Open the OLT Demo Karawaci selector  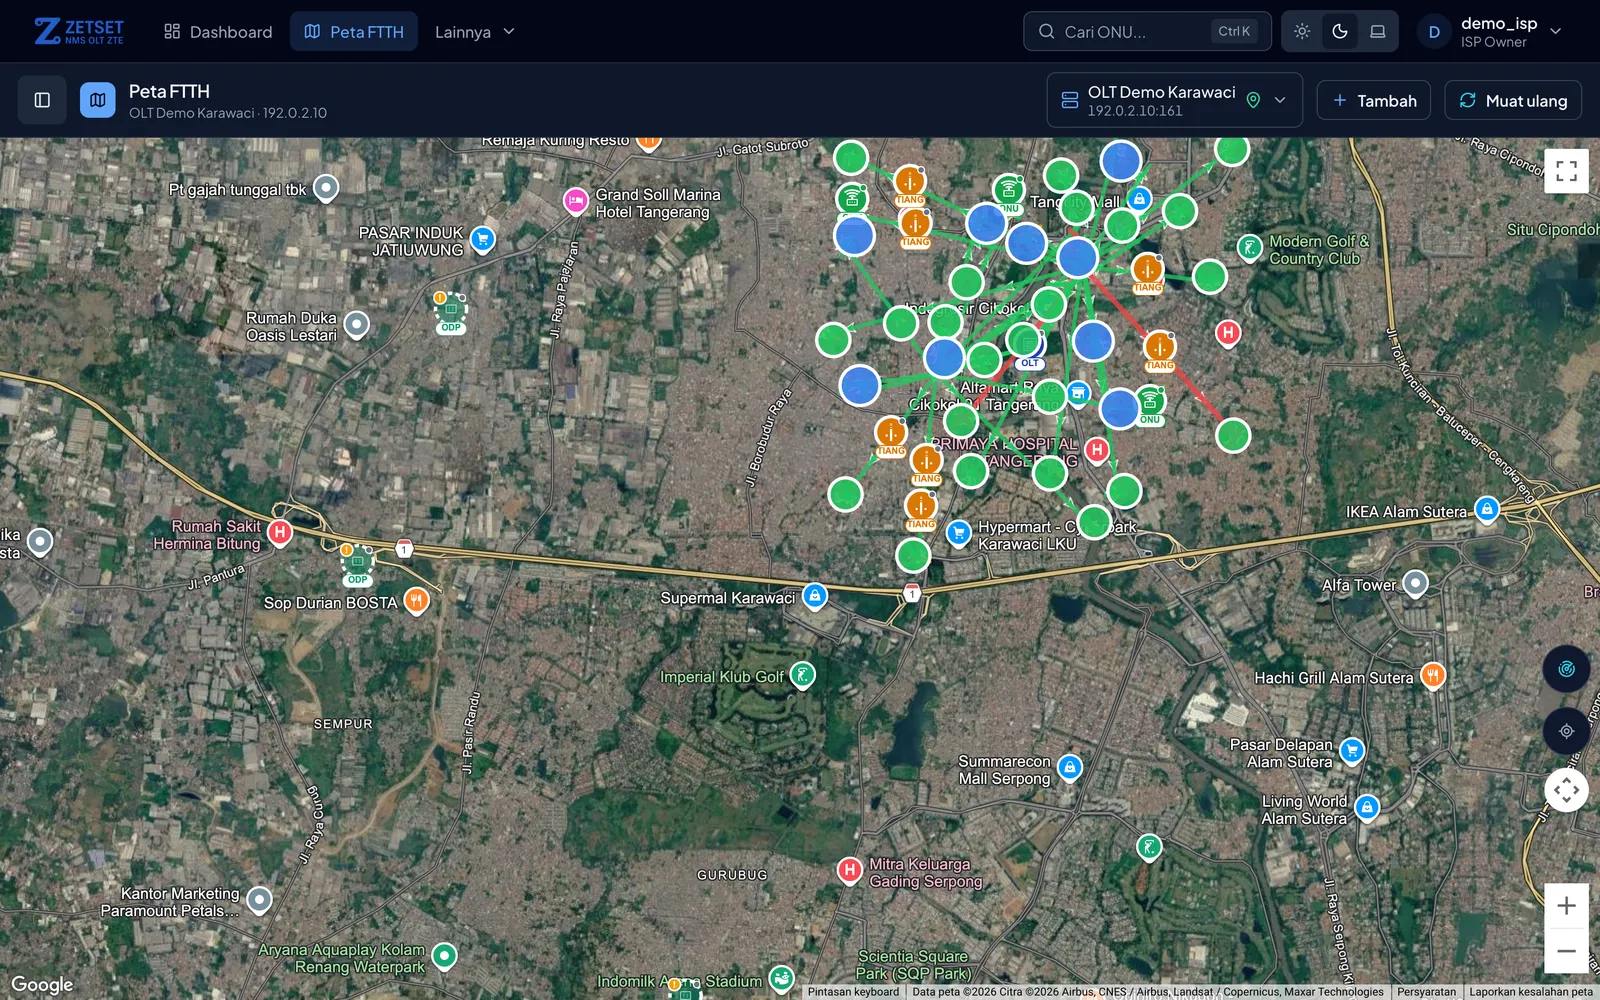click(1174, 100)
